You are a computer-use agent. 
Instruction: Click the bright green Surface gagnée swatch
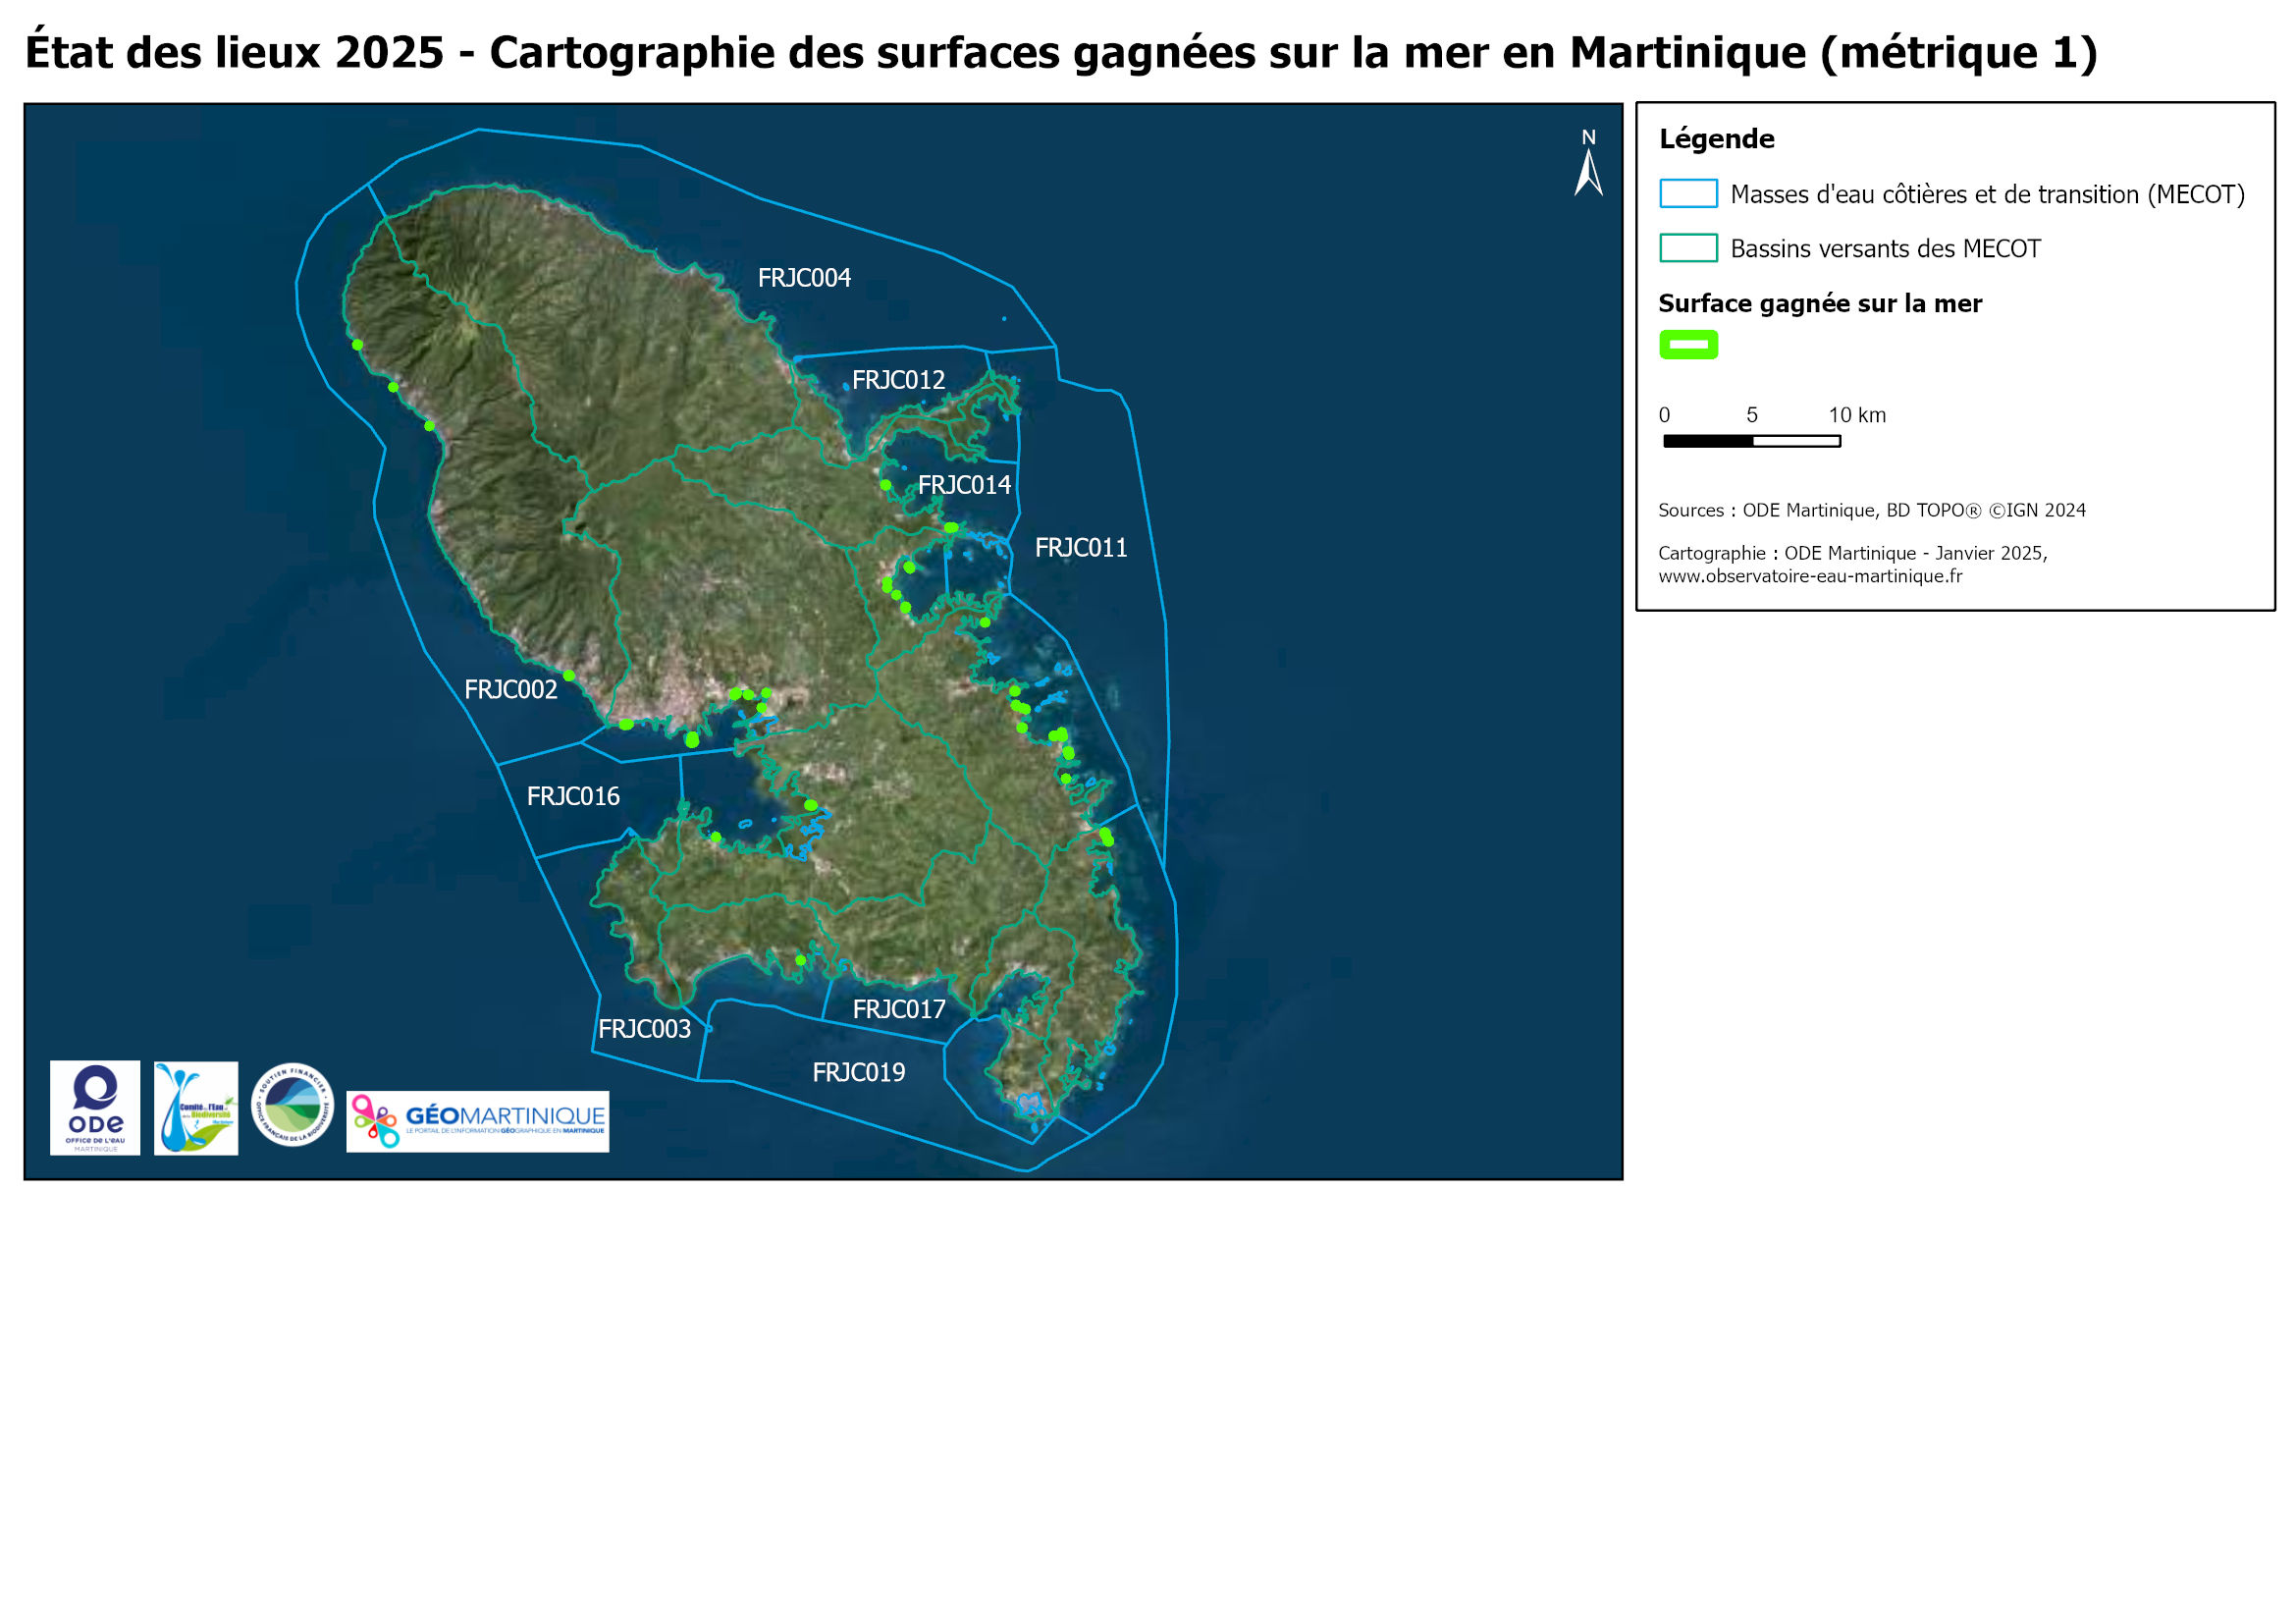[x=1688, y=344]
